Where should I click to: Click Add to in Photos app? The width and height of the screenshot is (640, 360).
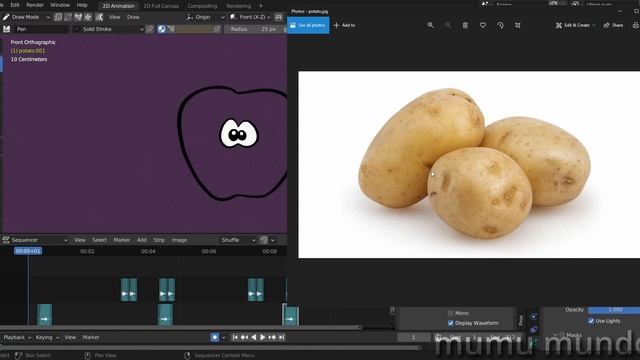tap(344, 25)
